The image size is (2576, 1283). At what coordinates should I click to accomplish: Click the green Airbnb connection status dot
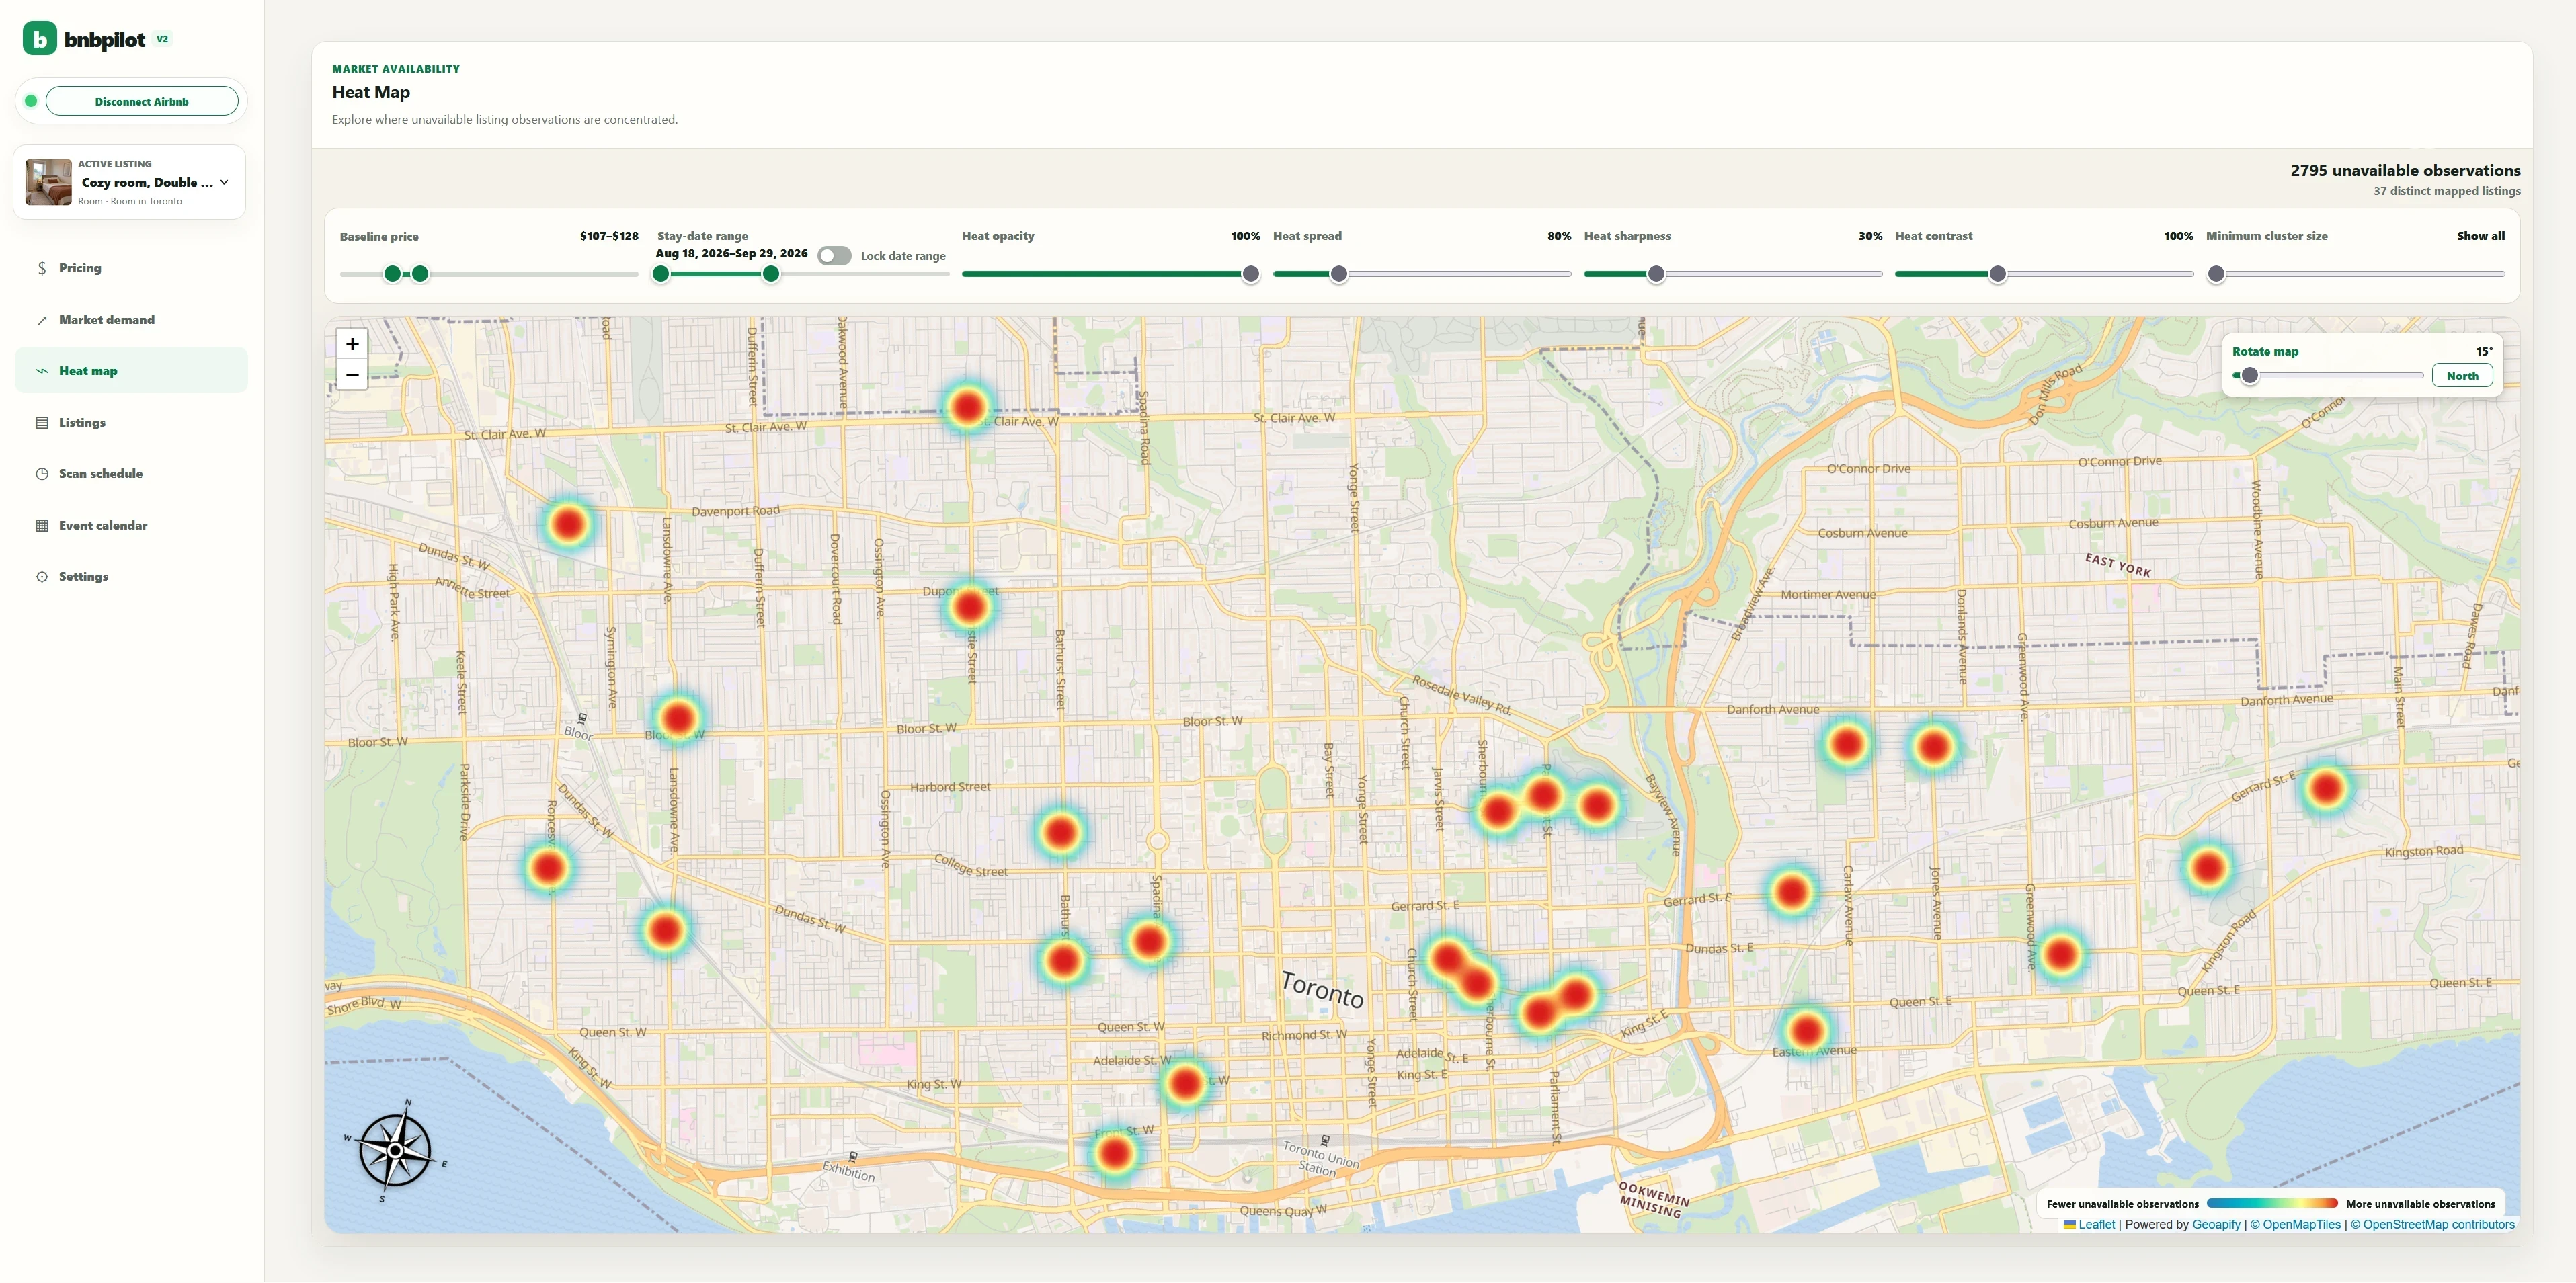[31, 101]
